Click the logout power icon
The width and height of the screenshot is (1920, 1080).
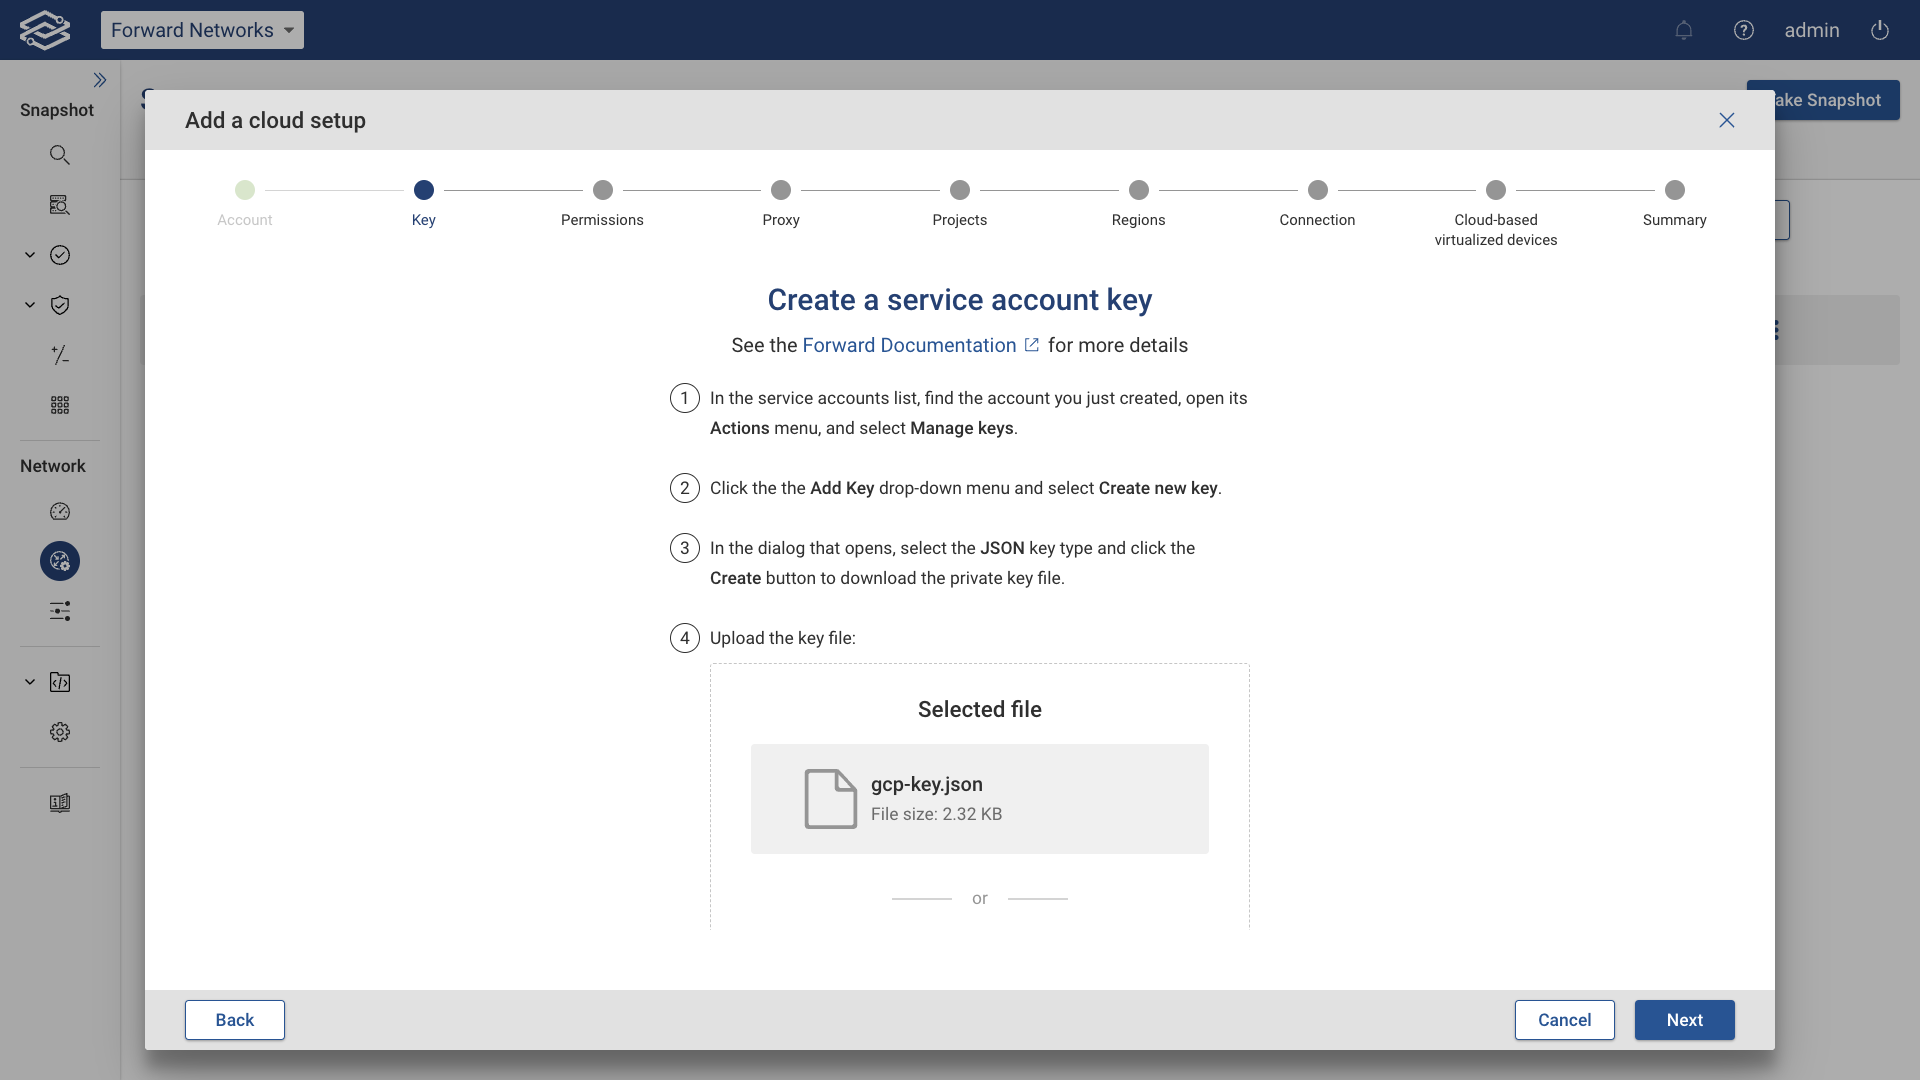tap(1879, 30)
